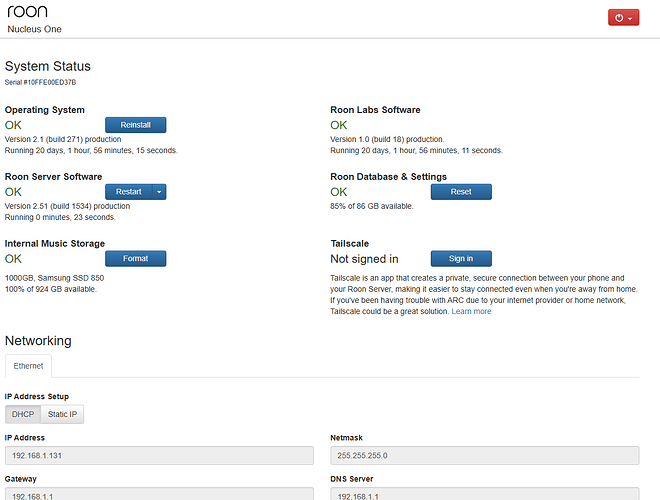Viewport: 660px width, 500px height.
Task: Click the System Status heading
Action: point(48,66)
